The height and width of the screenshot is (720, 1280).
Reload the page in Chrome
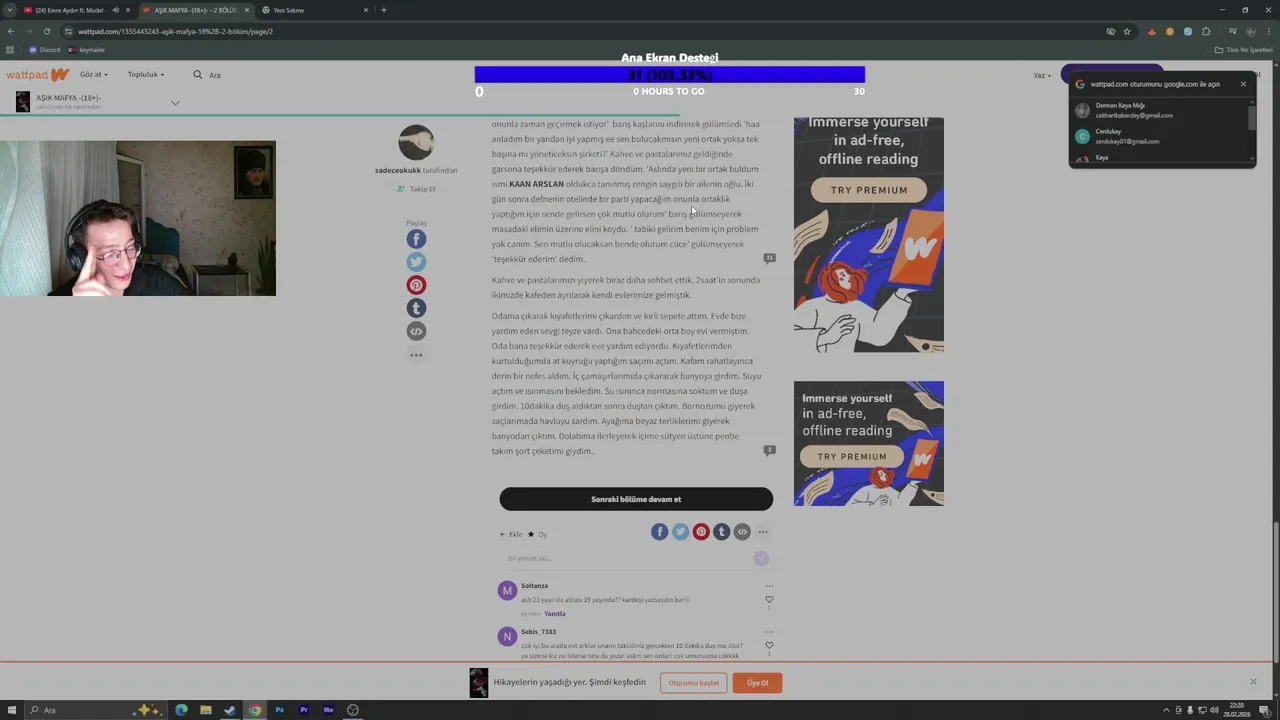tap(46, 31)
